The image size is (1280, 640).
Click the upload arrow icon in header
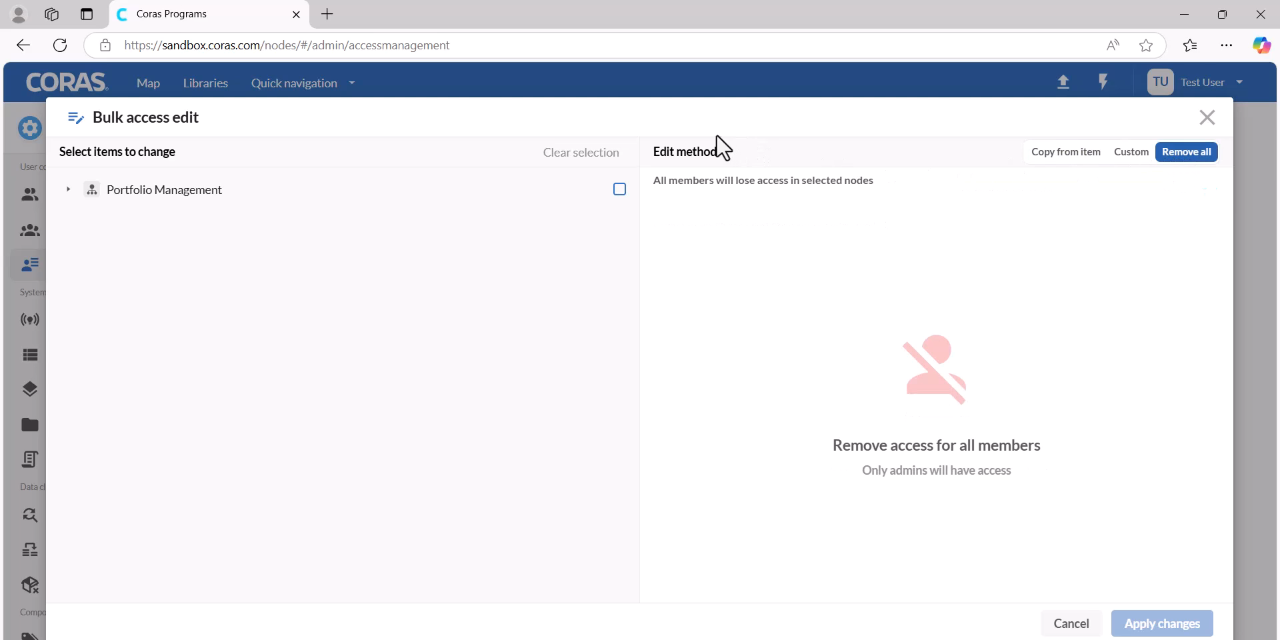[x=1063, y=82]
